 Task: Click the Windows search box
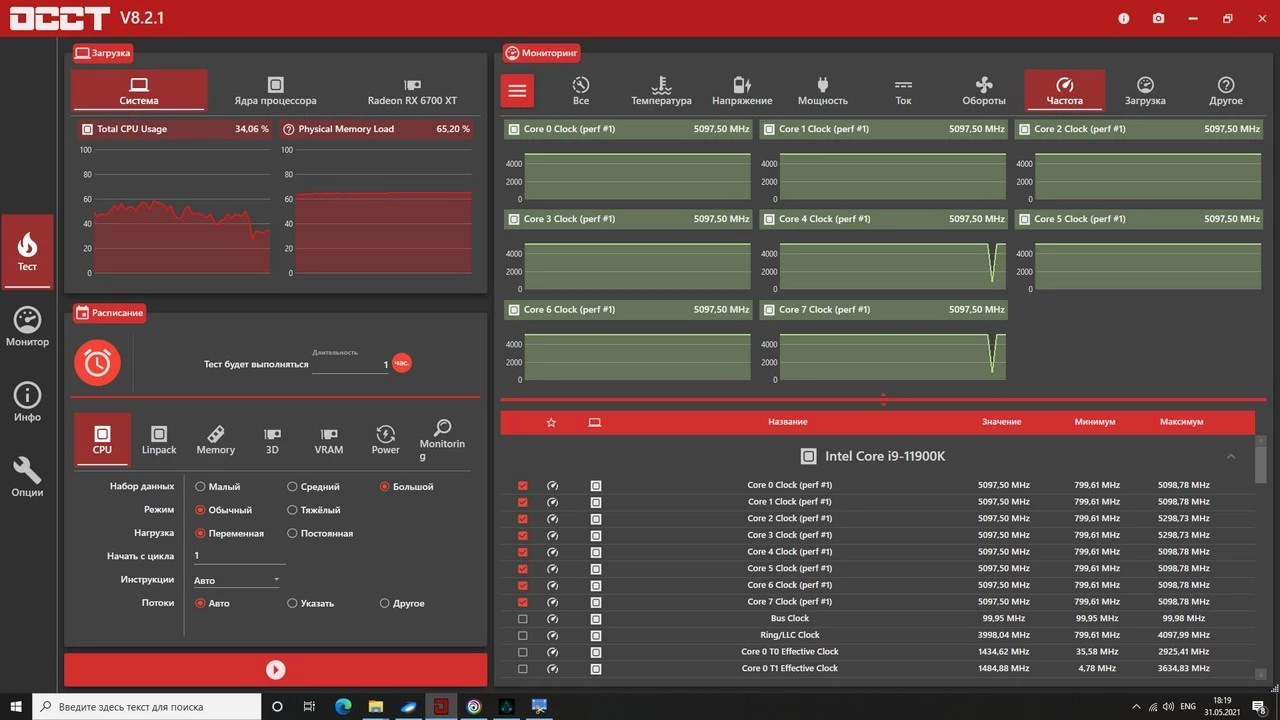pyautogui.click(x=146, y=706)
